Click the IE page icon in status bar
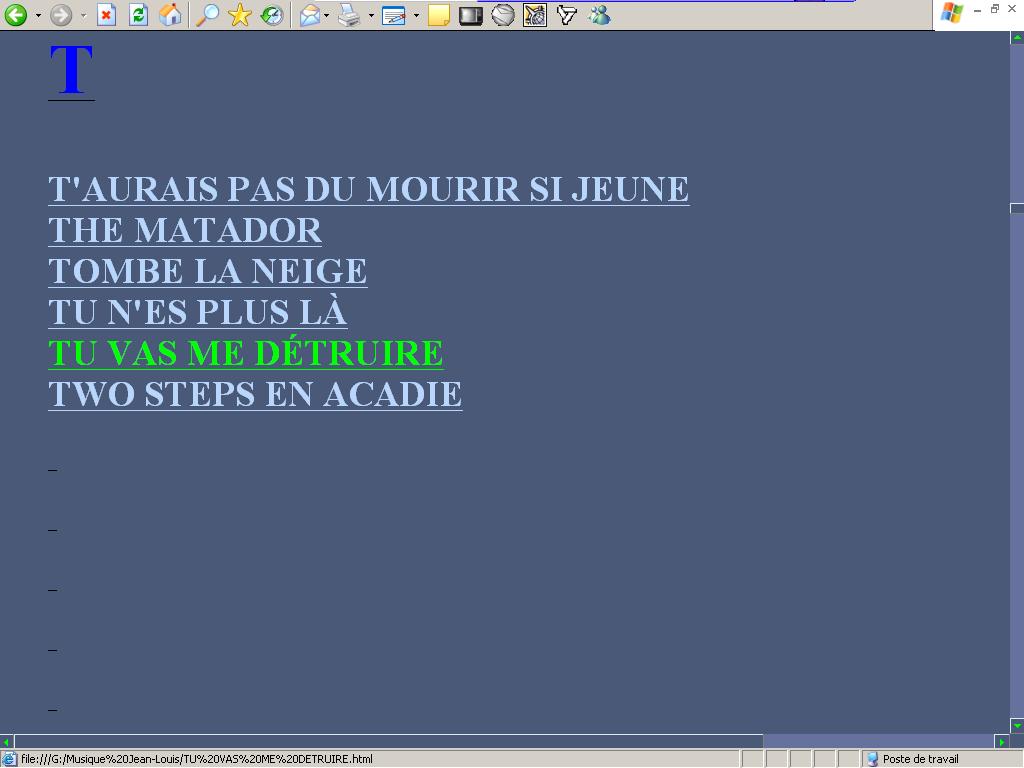The width and height of the screenshot is (1024, 768). click(9, 759)
